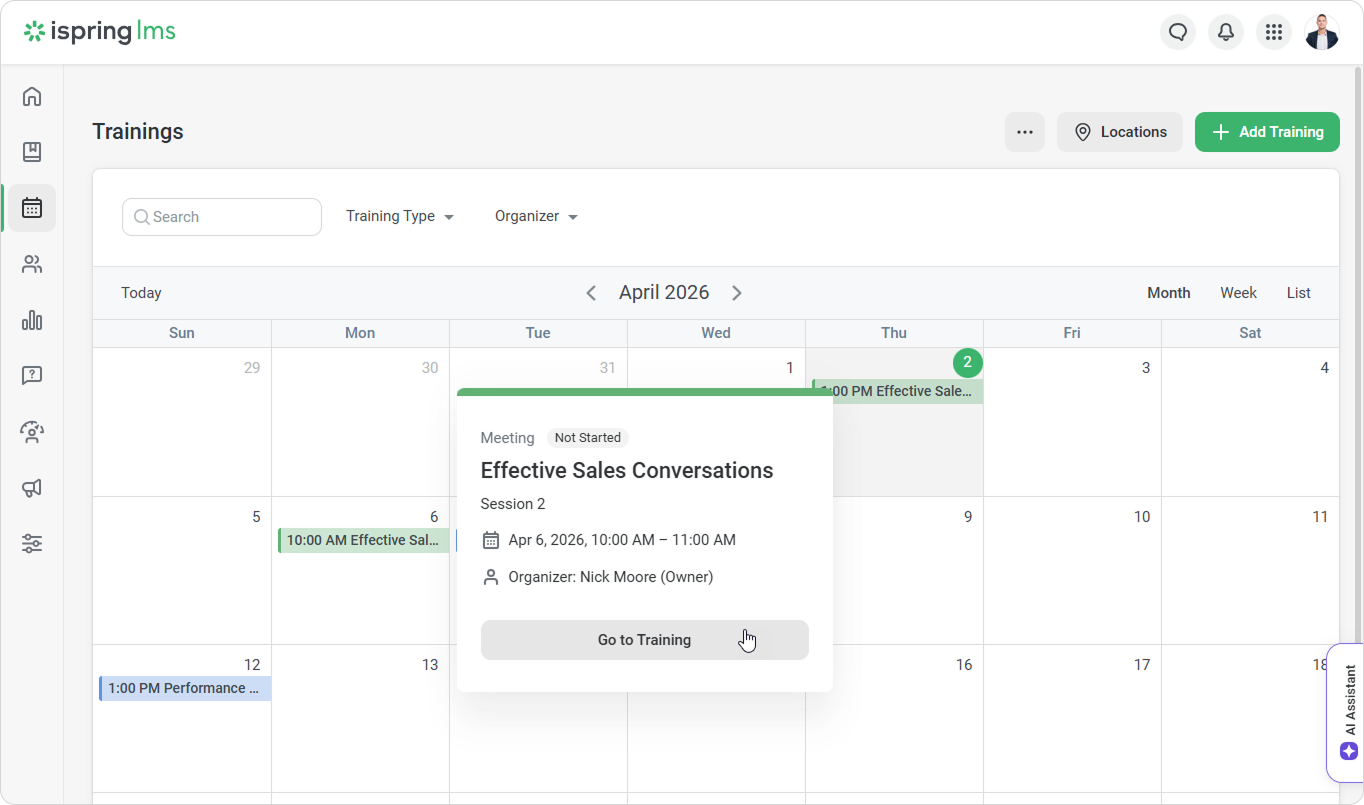1364x805 pixels.
Task: Open the Reports bar chart icon
Action: 32,320
